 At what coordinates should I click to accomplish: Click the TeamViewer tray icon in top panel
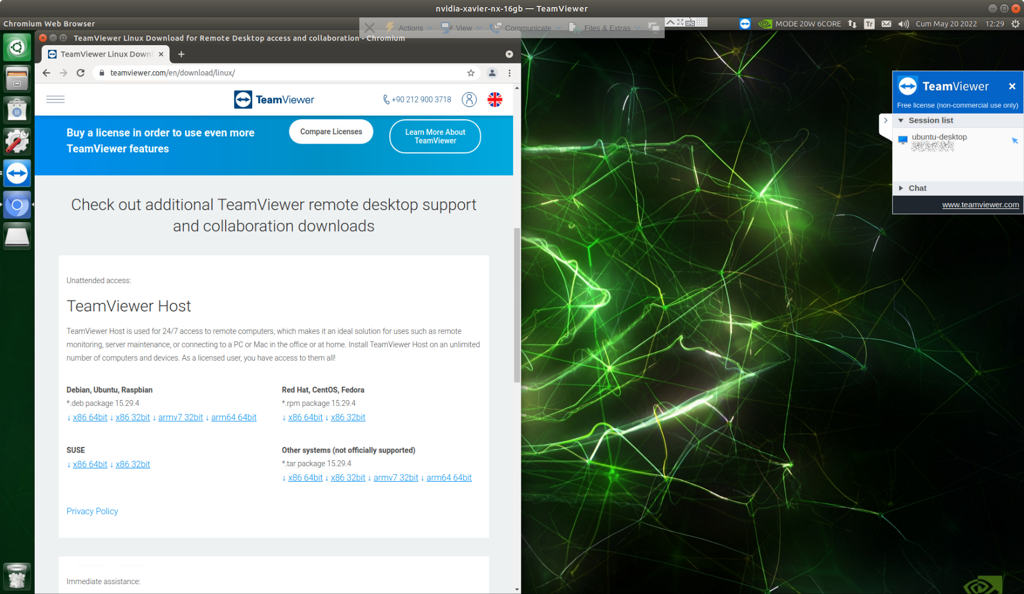click(744, 23)
